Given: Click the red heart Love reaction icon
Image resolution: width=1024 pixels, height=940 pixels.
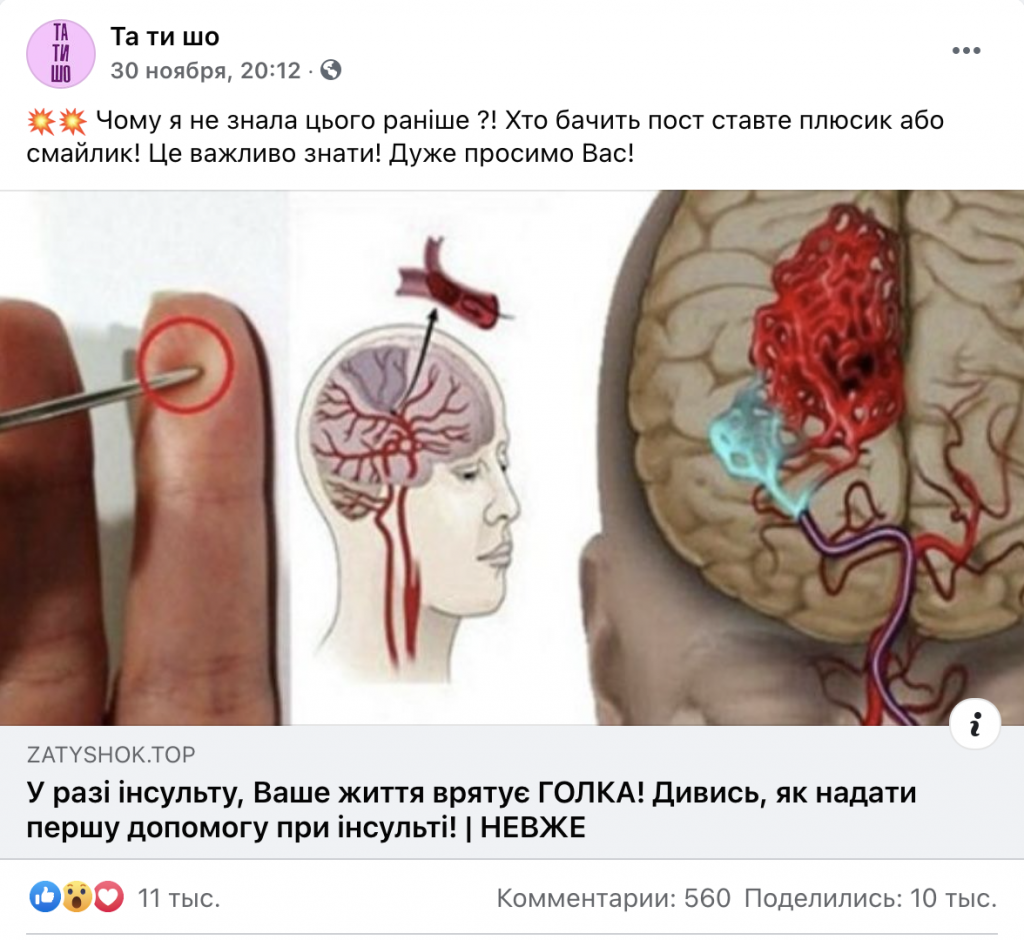Looking at the screenshot, I should coord(108,898).
